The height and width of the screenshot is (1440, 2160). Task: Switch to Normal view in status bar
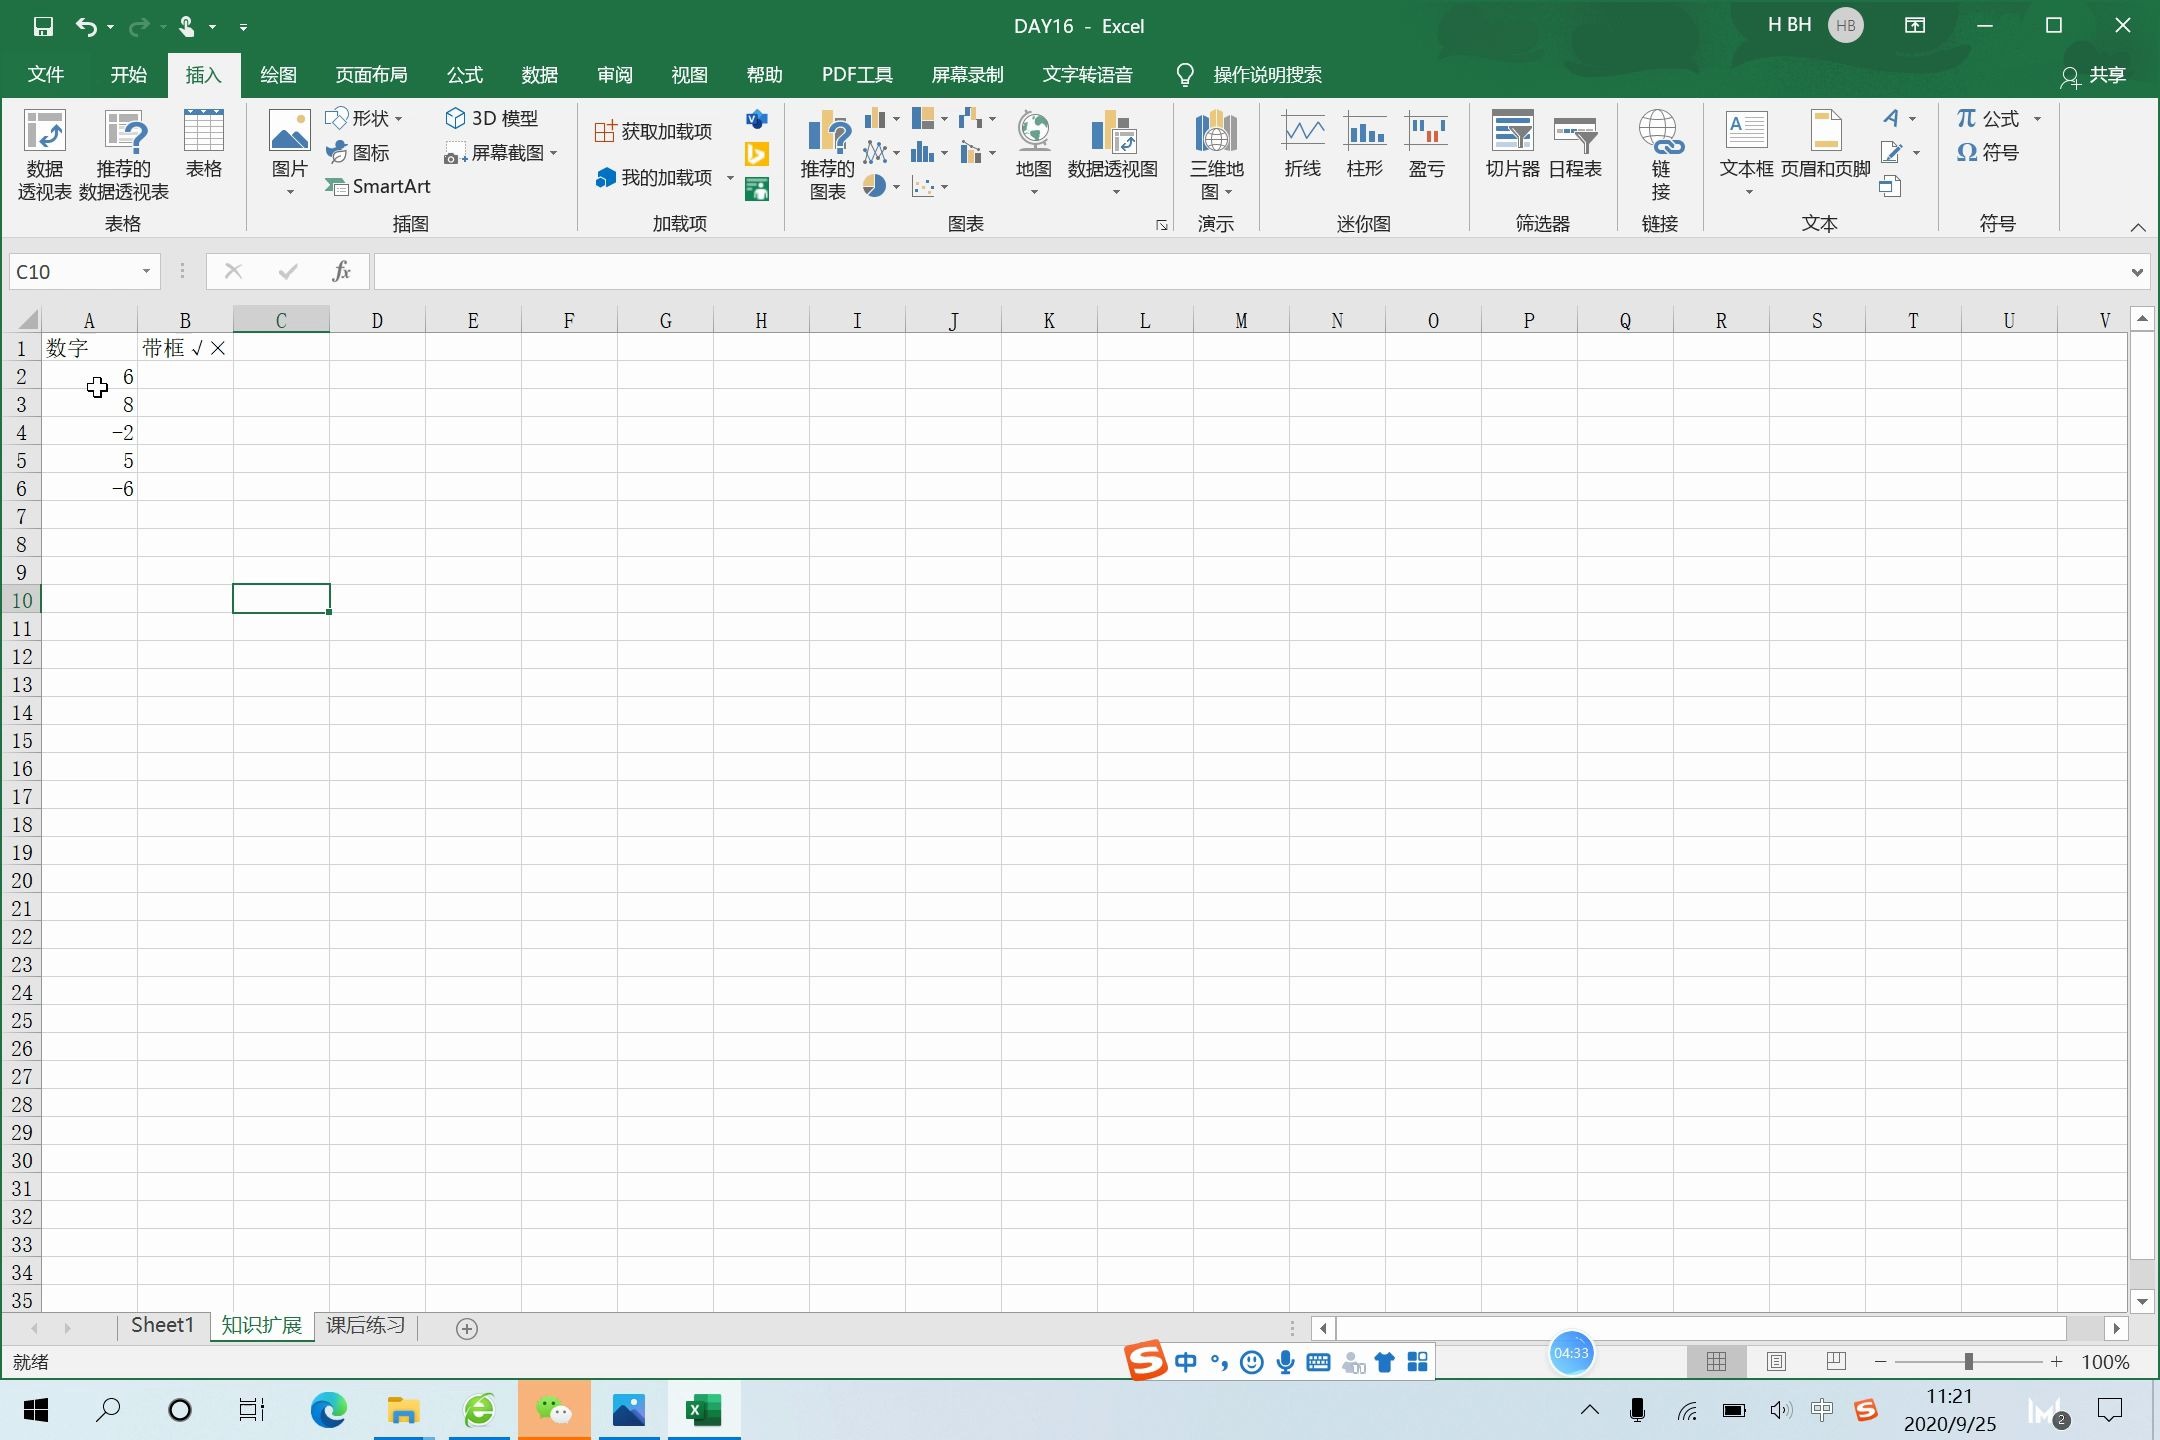1716,1362
